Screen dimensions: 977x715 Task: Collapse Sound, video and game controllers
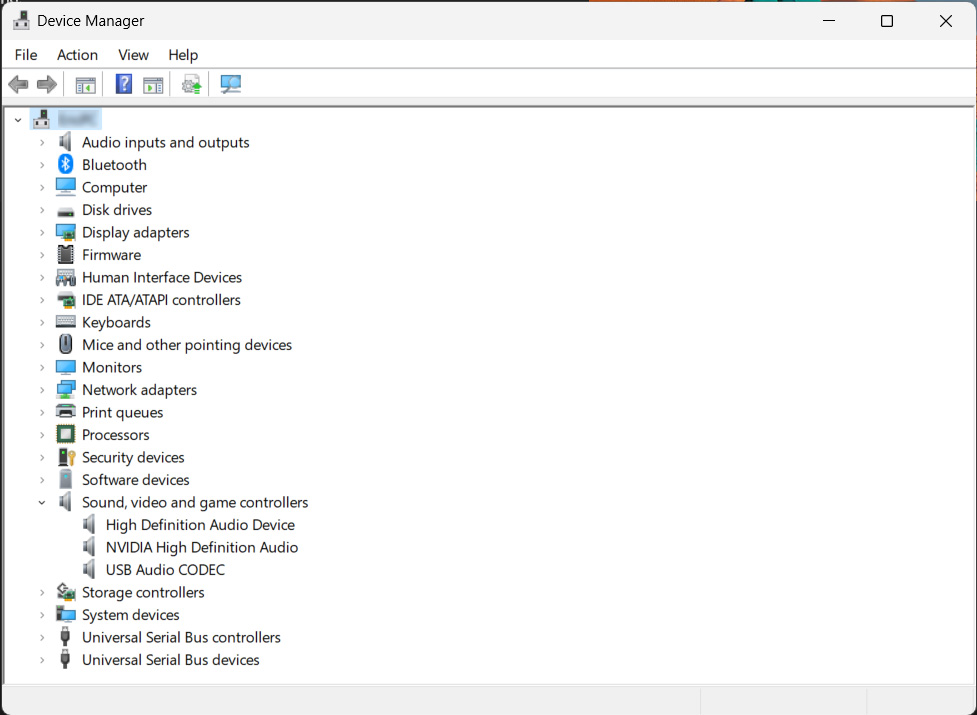click(x=42, y=503)
